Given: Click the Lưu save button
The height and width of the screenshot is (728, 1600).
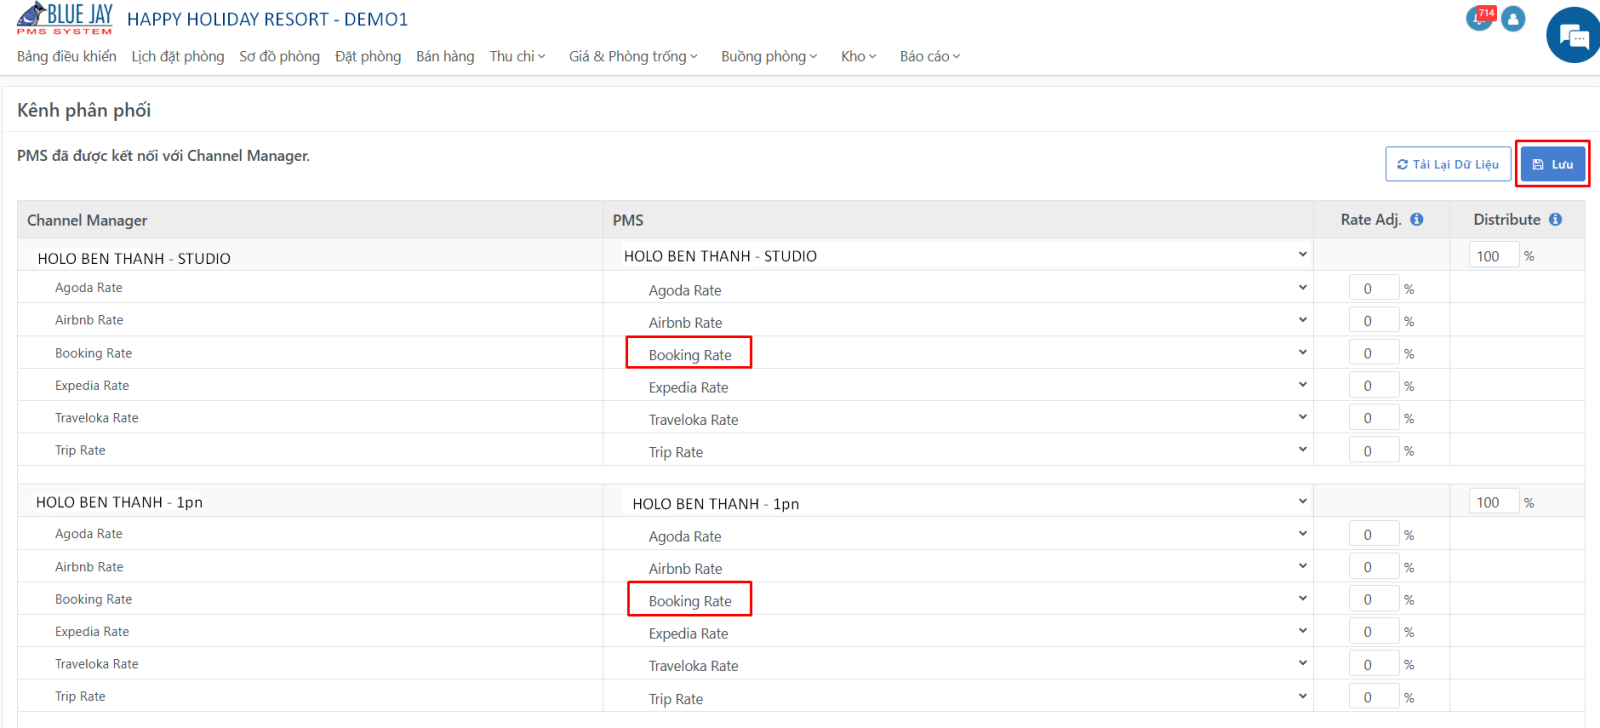Looking at the screenshot, I should (x=1553, y=164).
